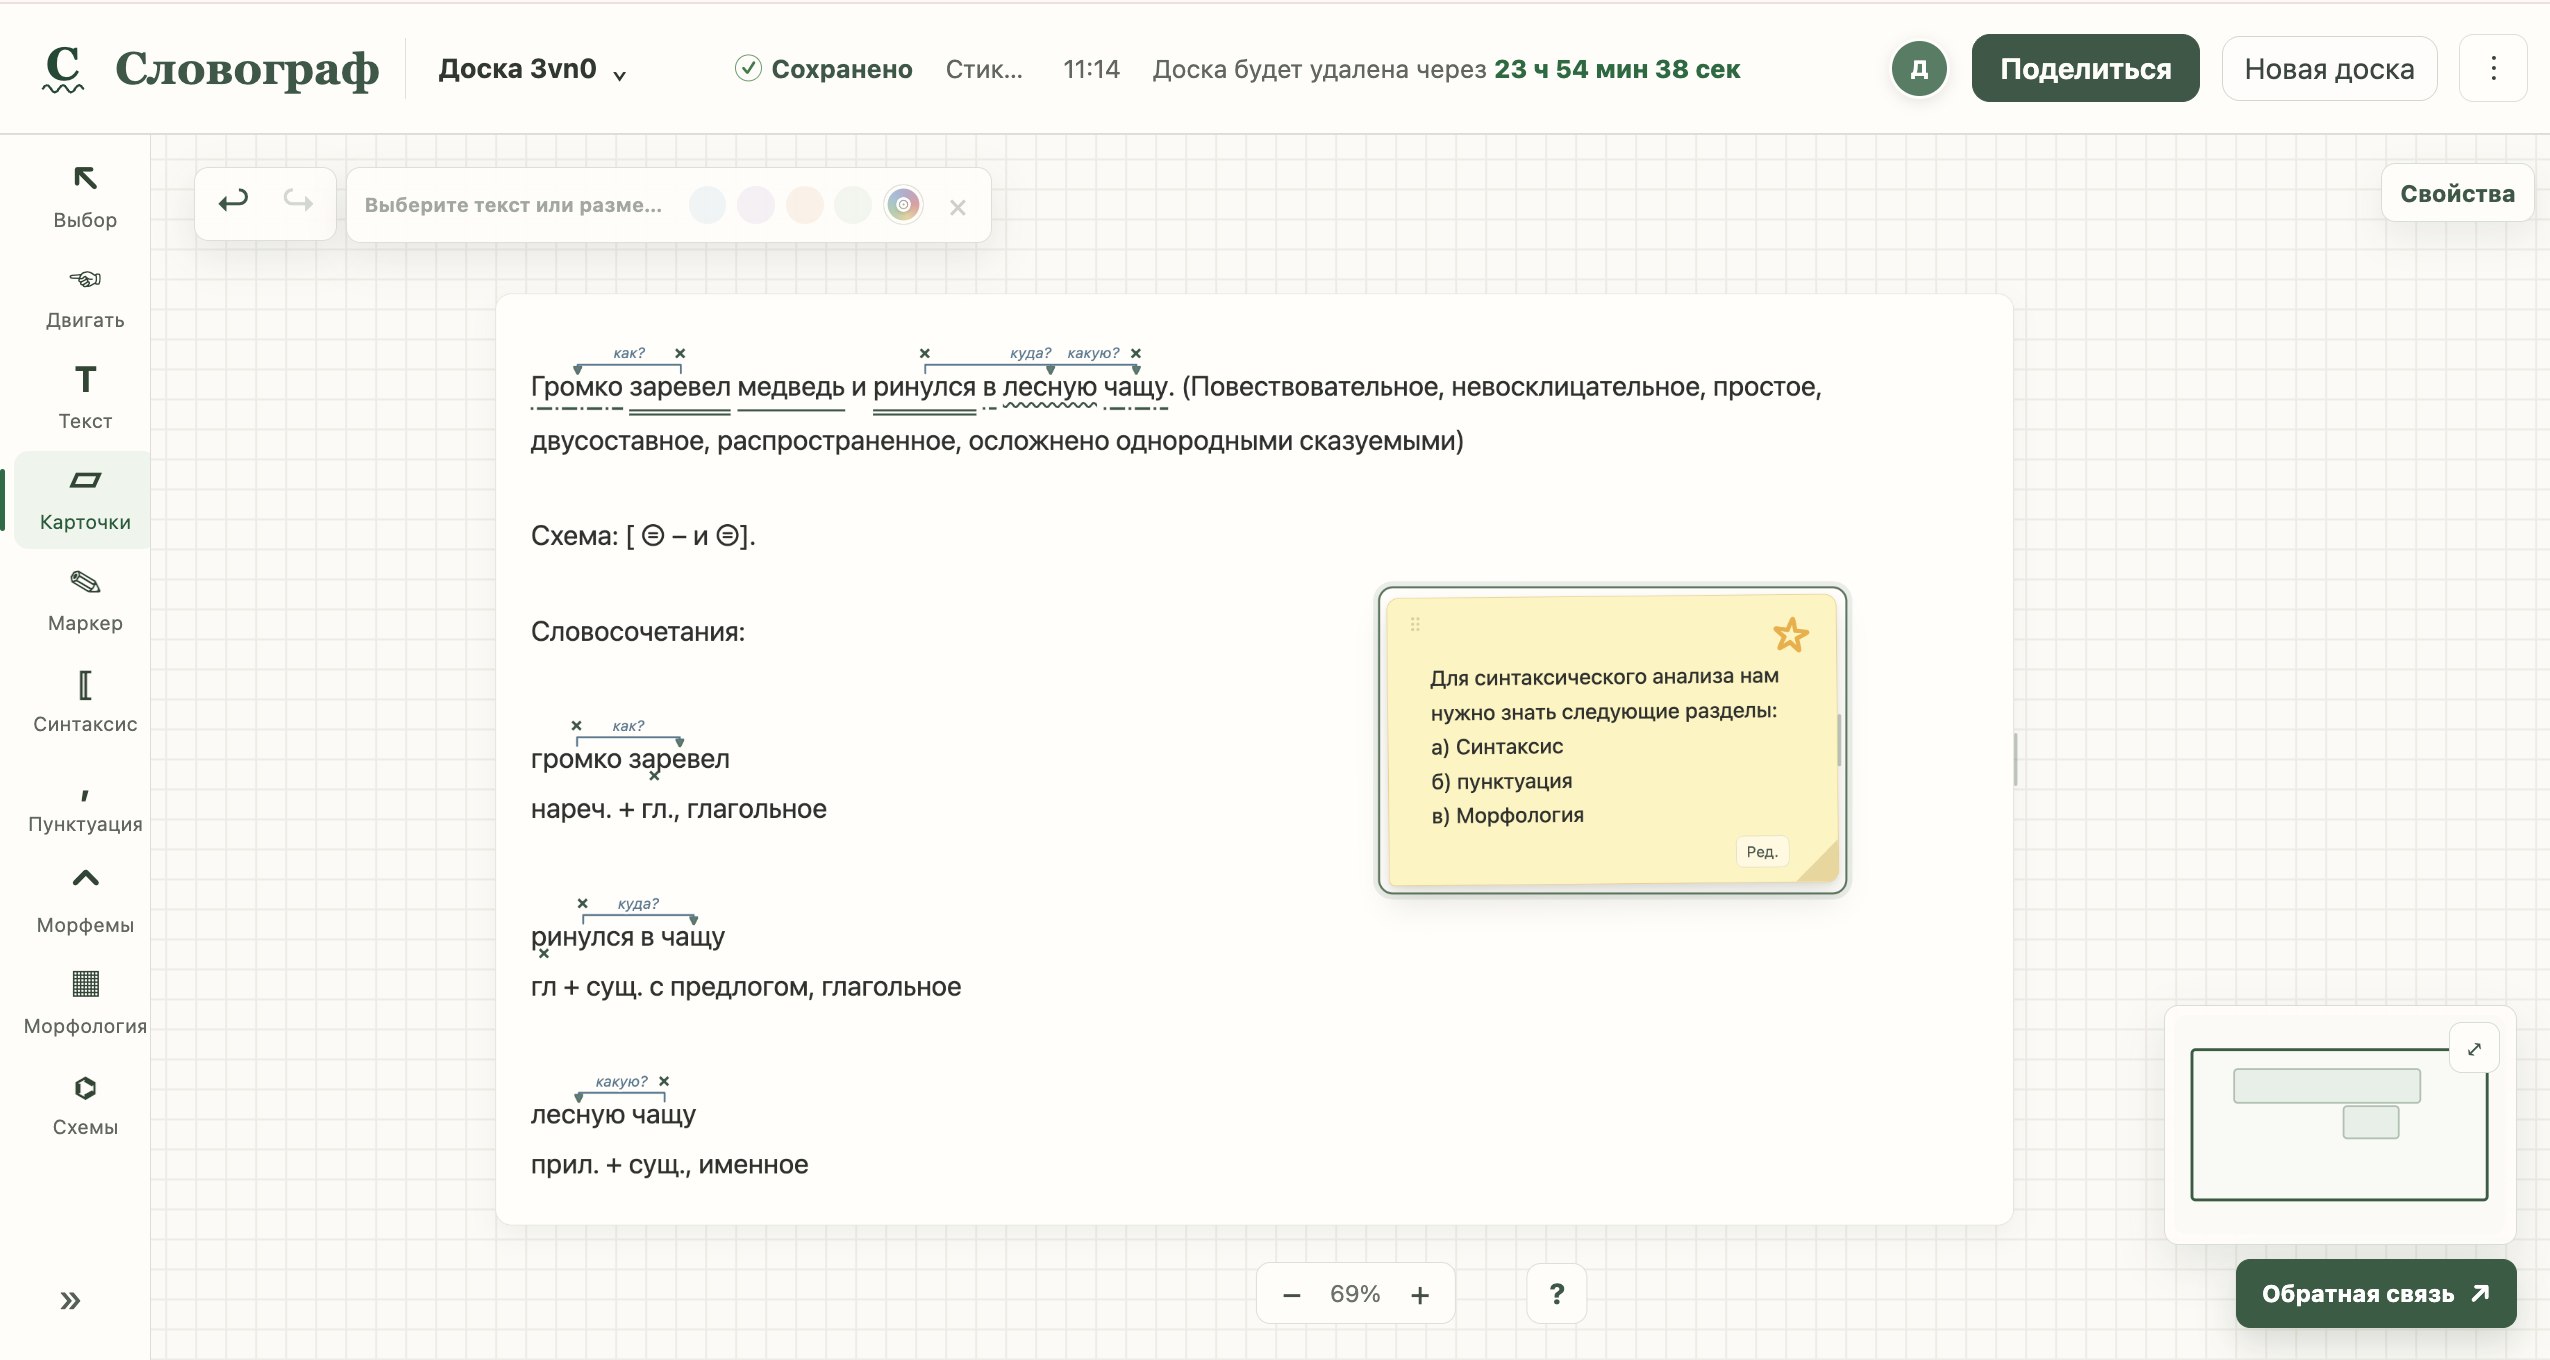The height and width of the screenshot is (1360, 2550).
Task: Remove the как? link above Громко заревел
Action: point(680,353)
